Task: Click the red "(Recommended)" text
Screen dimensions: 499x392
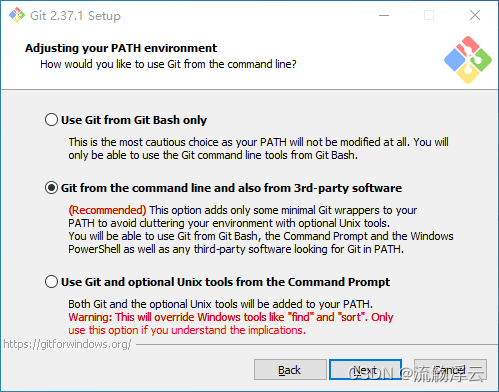Action: (x=107, y=210)
